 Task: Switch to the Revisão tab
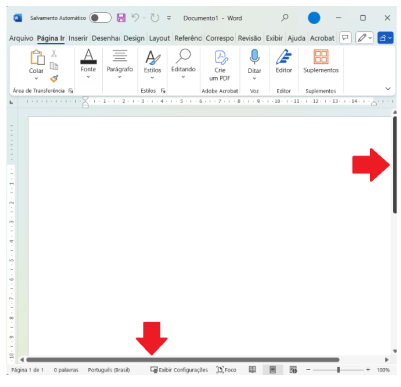249,38
